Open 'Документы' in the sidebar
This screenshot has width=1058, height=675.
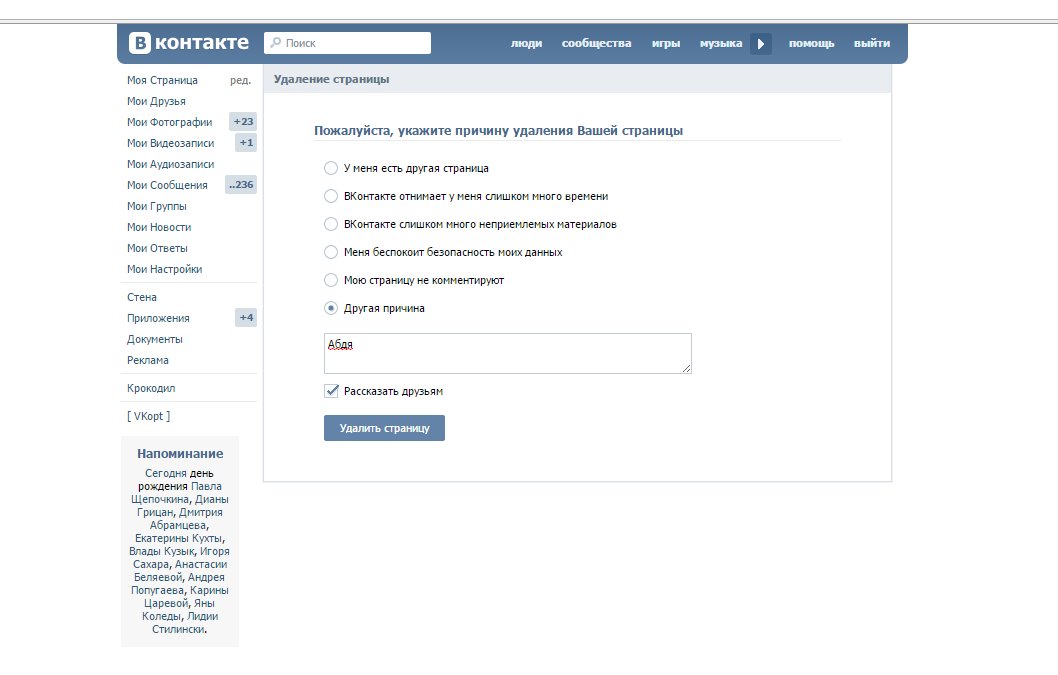155,339
